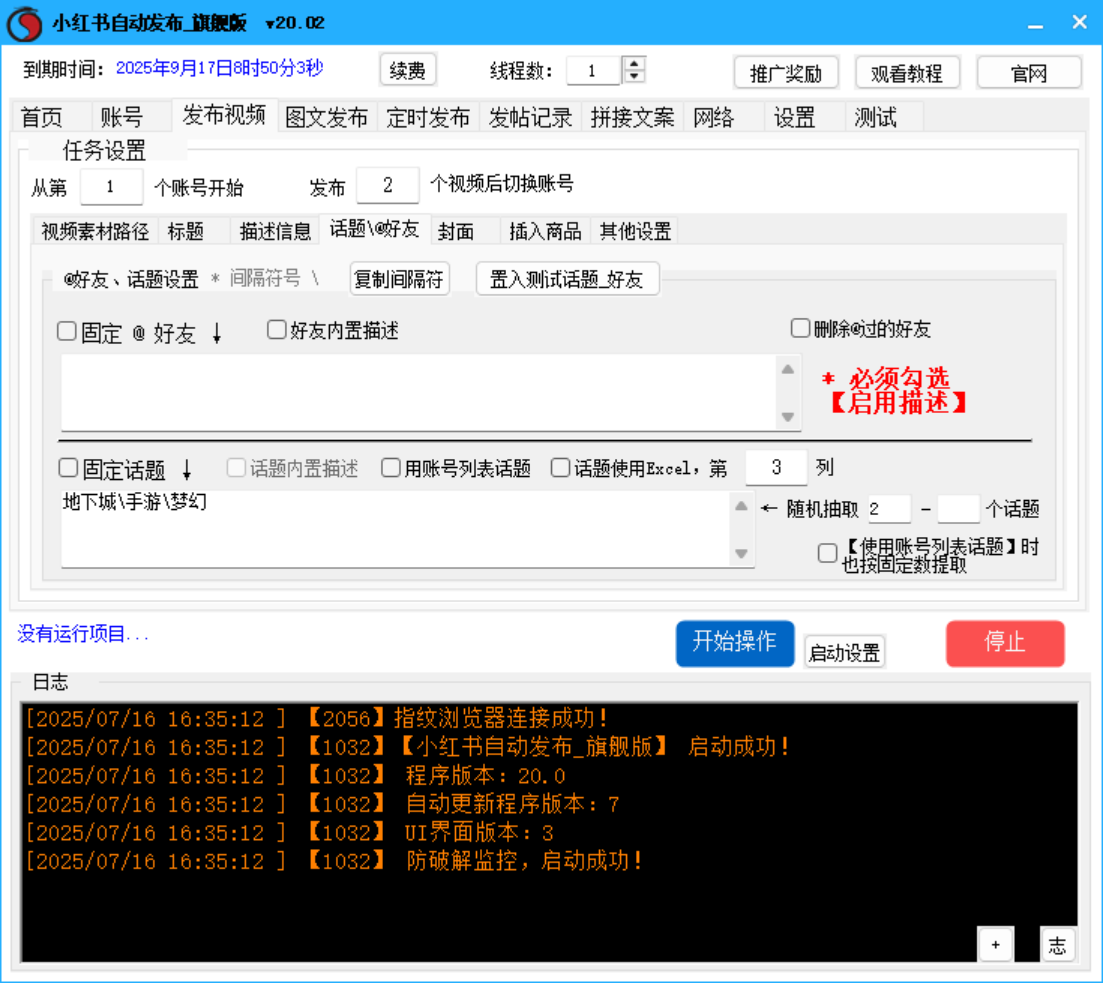Screen dimensions: 1103x983
Task: Click the 发布 video count field
Action: 388,185
